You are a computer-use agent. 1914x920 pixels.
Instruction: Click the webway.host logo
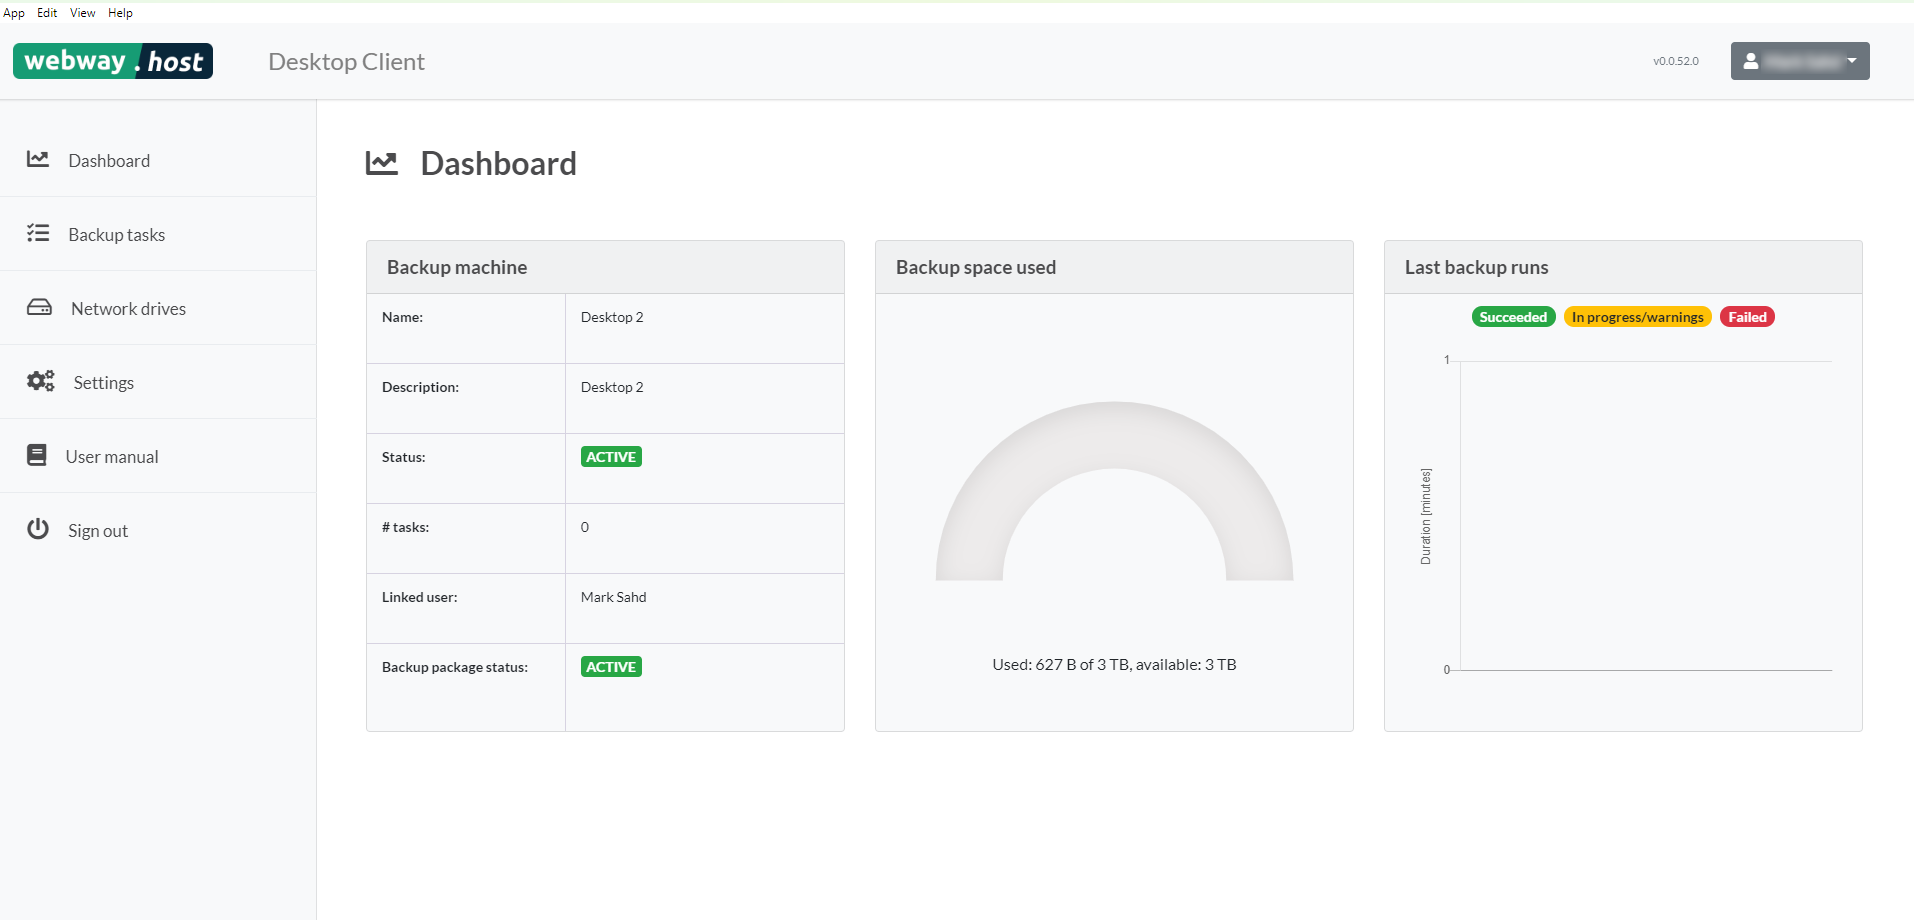[112, 61]
